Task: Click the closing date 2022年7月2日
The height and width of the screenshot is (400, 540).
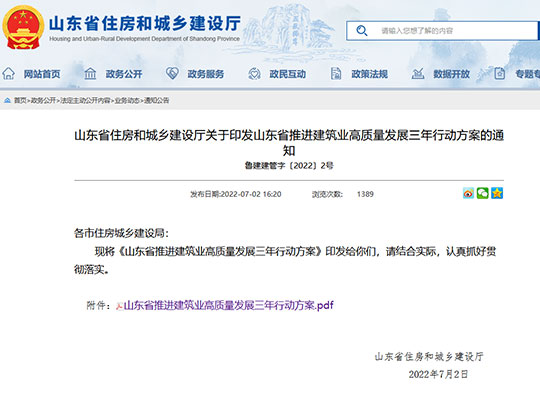Action: click(x=438, y=375)
